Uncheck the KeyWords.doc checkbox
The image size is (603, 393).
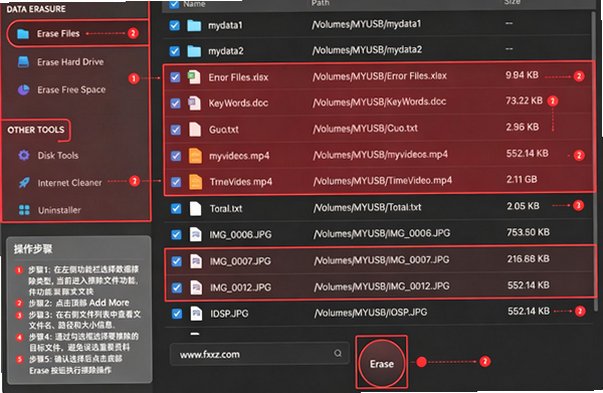tap(175, 103)
